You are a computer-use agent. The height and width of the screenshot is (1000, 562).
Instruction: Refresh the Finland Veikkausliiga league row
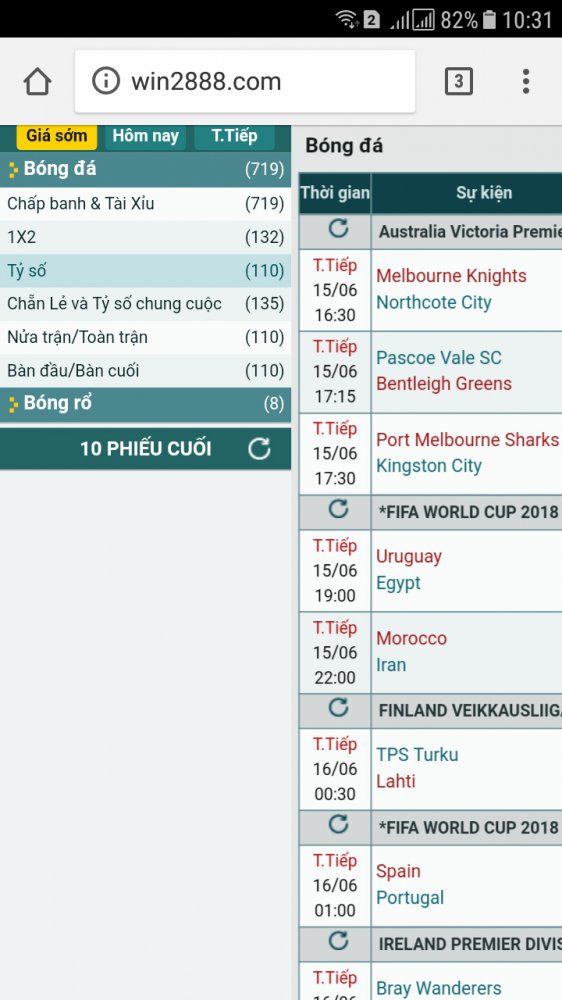pyautogui.click(x=338, y=707)
